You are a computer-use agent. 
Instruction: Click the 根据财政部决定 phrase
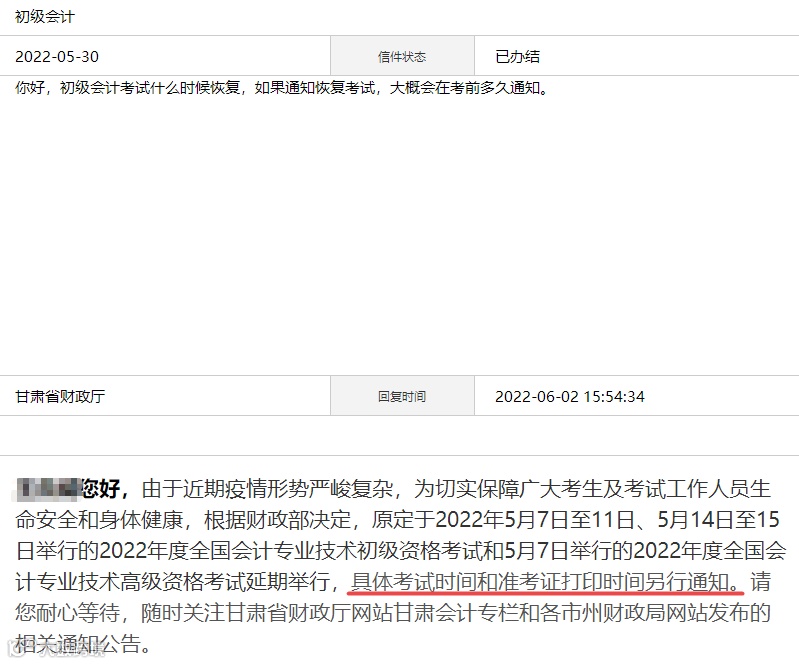coord(278,519)
